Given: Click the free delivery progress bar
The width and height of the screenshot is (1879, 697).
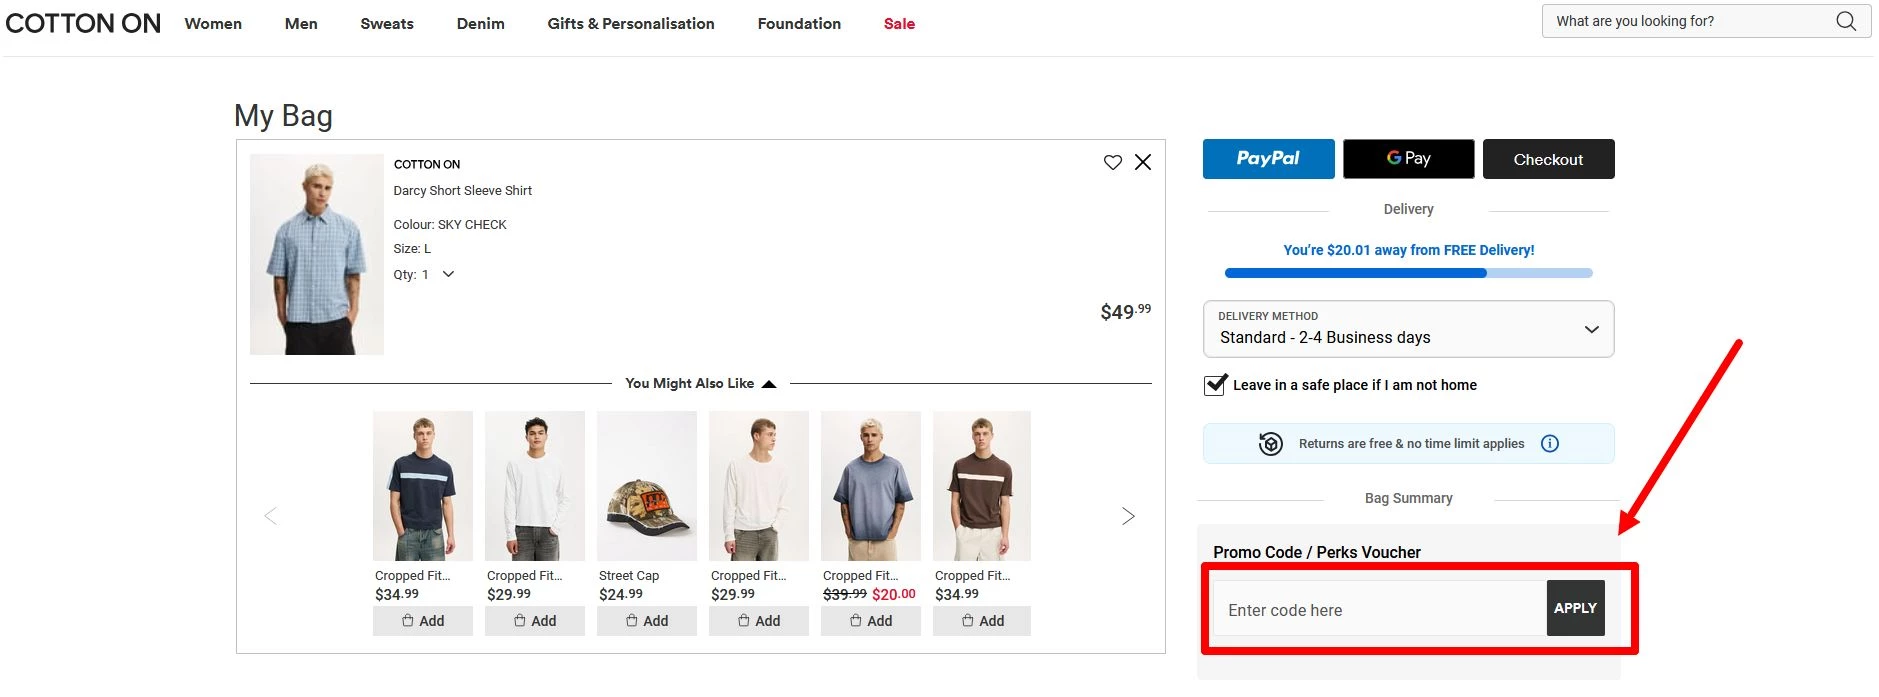Looking at the screenshot, I should [x=1408, y=273].
